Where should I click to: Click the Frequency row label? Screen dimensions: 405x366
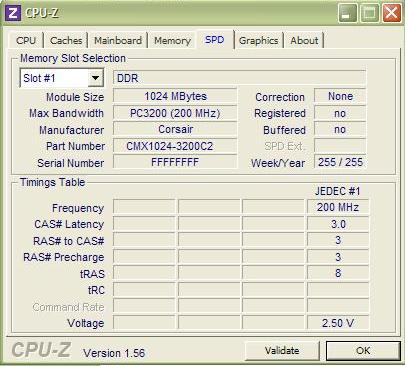coord(78,208)
